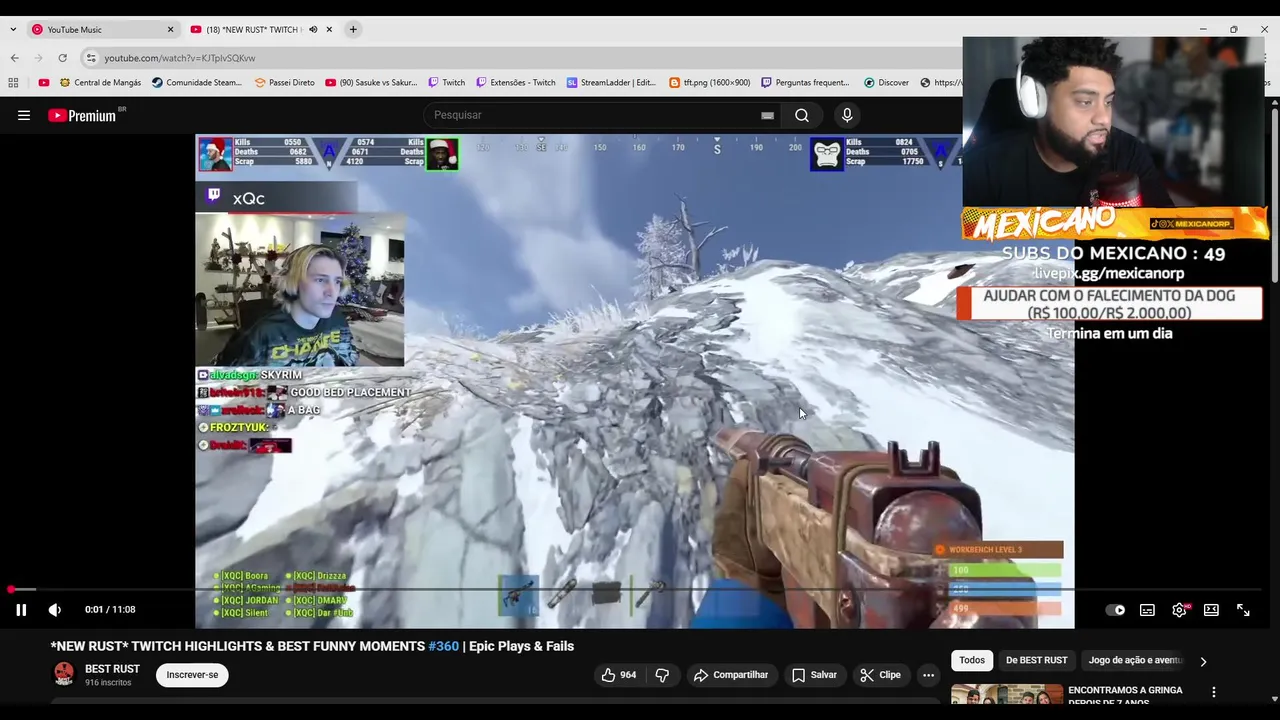Open the browser apps grid bookmark icon
The height and width of the screenshot is (720, 1280).
13,83
